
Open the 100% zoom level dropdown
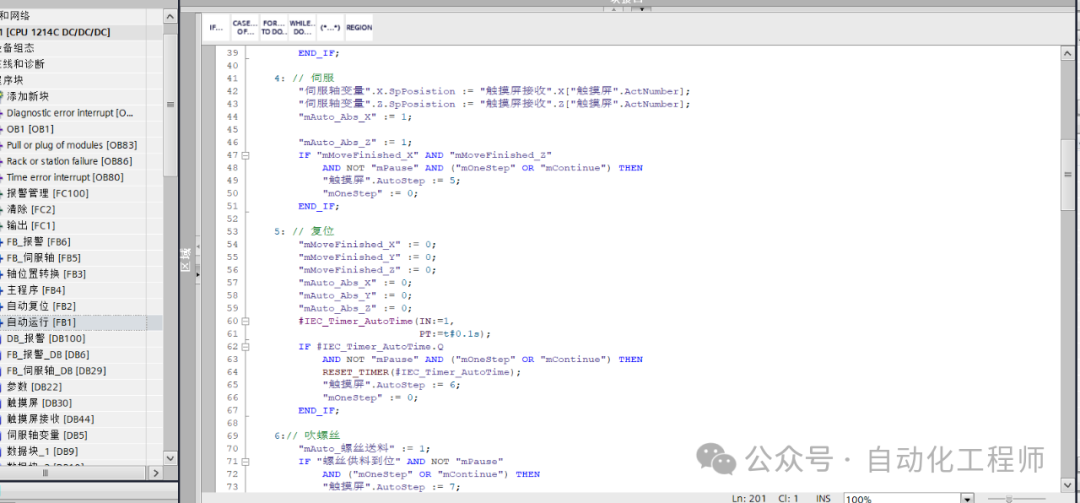968,498
